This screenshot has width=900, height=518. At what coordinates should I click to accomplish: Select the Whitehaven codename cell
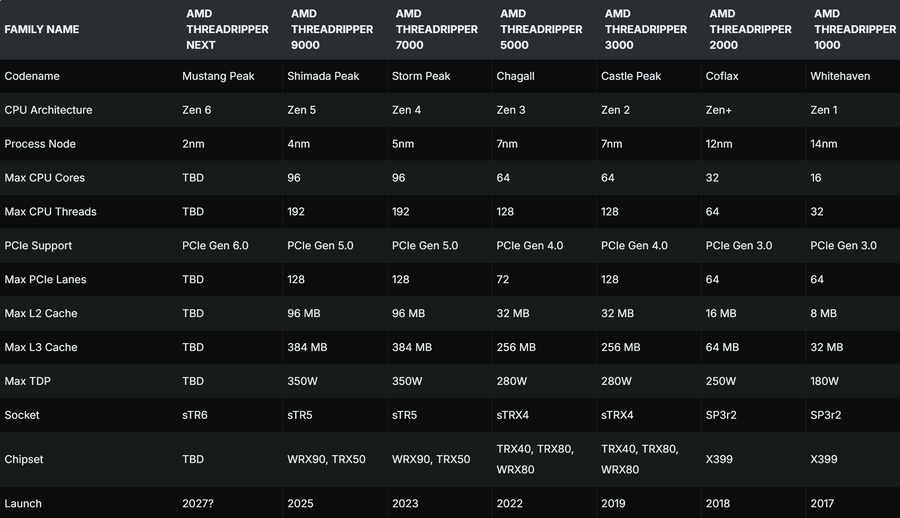[840, 76]
